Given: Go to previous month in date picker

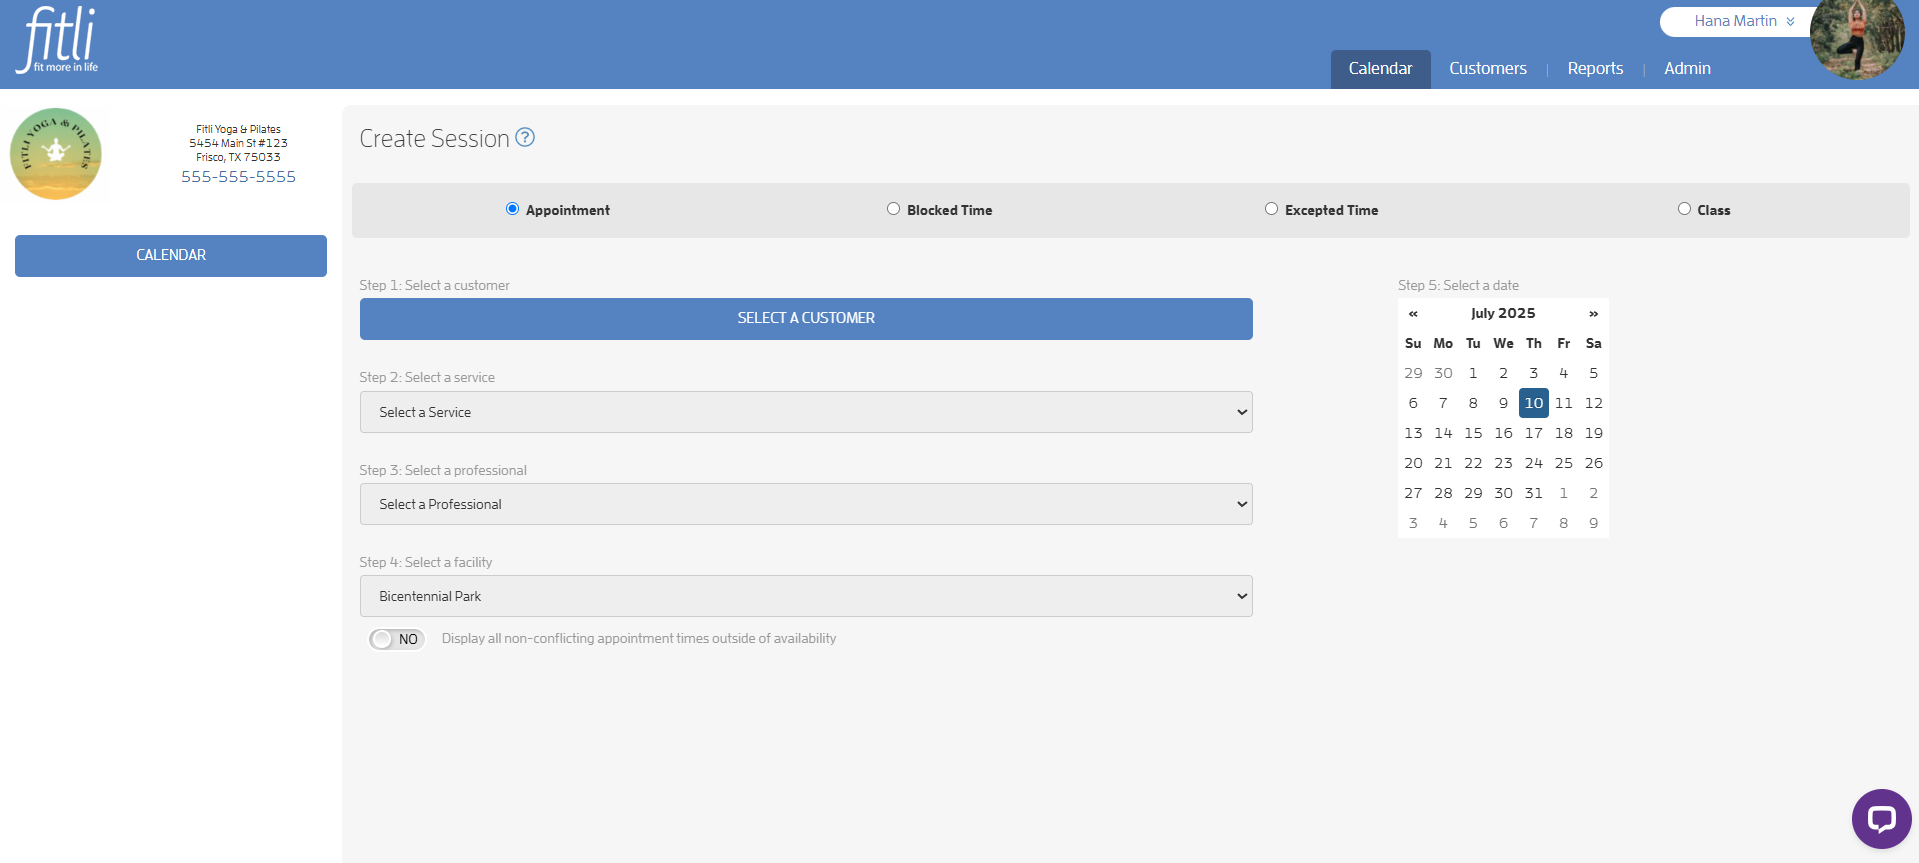Looking at the screenshot, I should point(1413,313).
